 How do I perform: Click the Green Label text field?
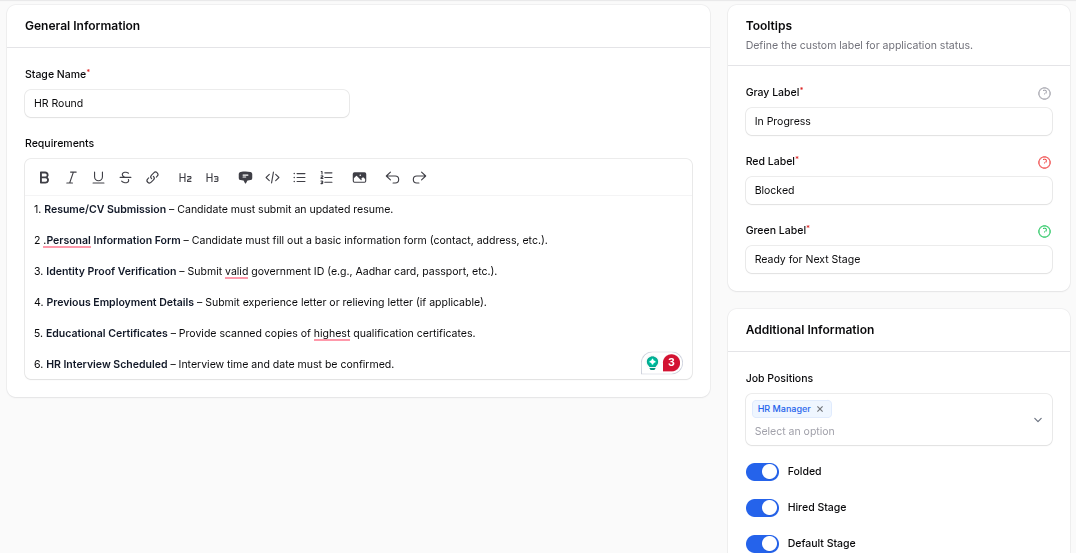point(899,260)
